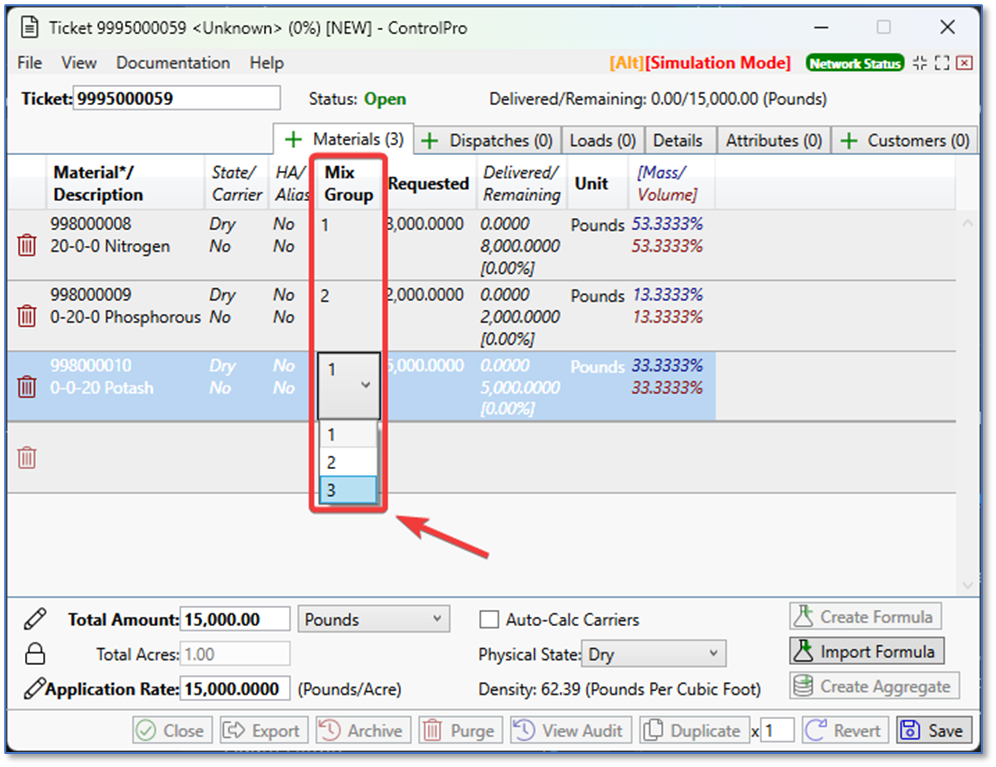Viewport: 996px width, 767px height.
Task: Click the Import Formula button
Action: 865,652
